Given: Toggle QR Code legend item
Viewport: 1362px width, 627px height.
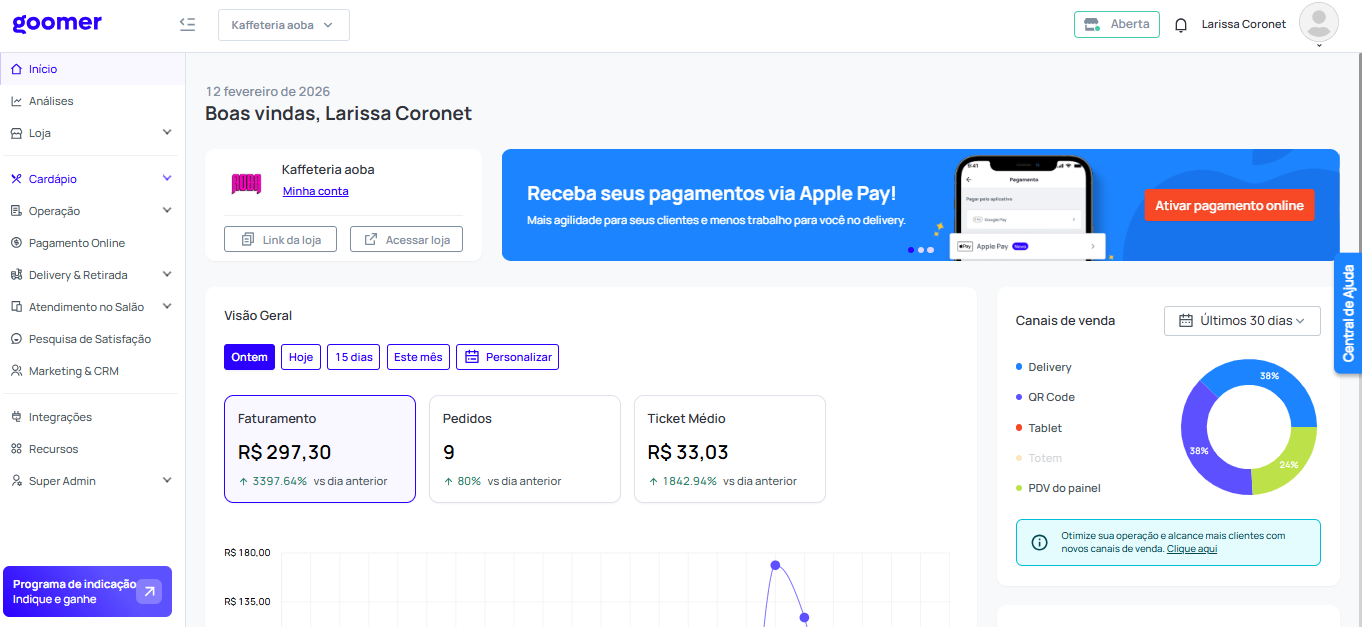Looking at the screenshot, I should (1051, 397).
